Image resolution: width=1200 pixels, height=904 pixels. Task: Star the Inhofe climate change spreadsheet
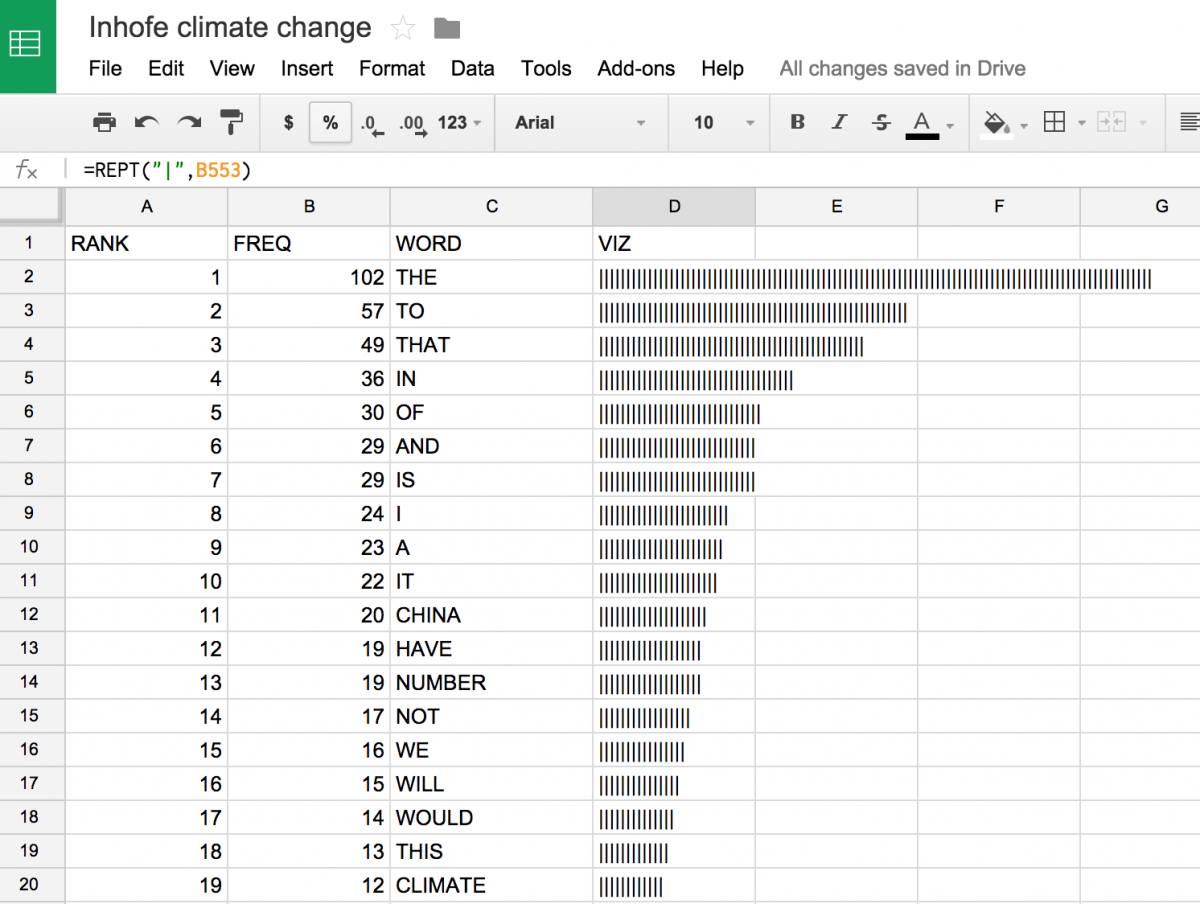click(401, 28)
